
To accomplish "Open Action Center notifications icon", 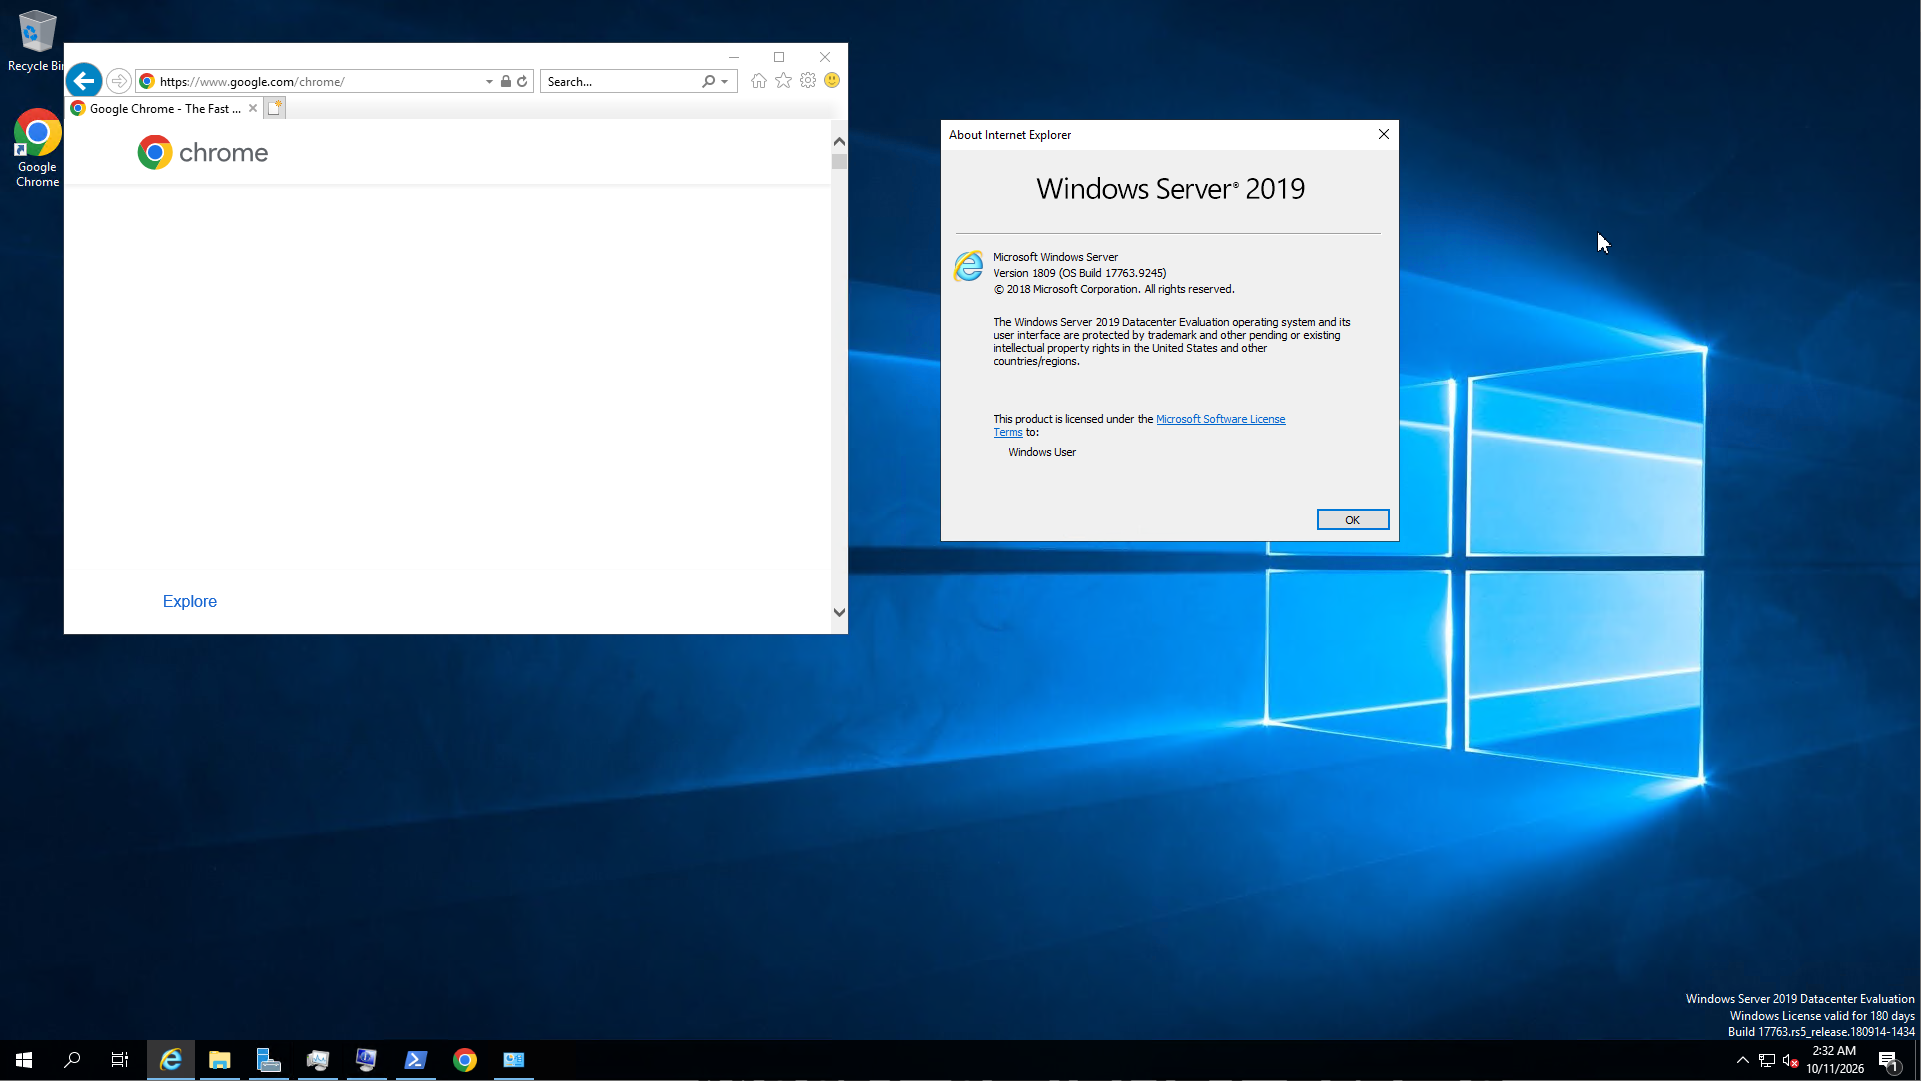I will click(1889, 1061).
